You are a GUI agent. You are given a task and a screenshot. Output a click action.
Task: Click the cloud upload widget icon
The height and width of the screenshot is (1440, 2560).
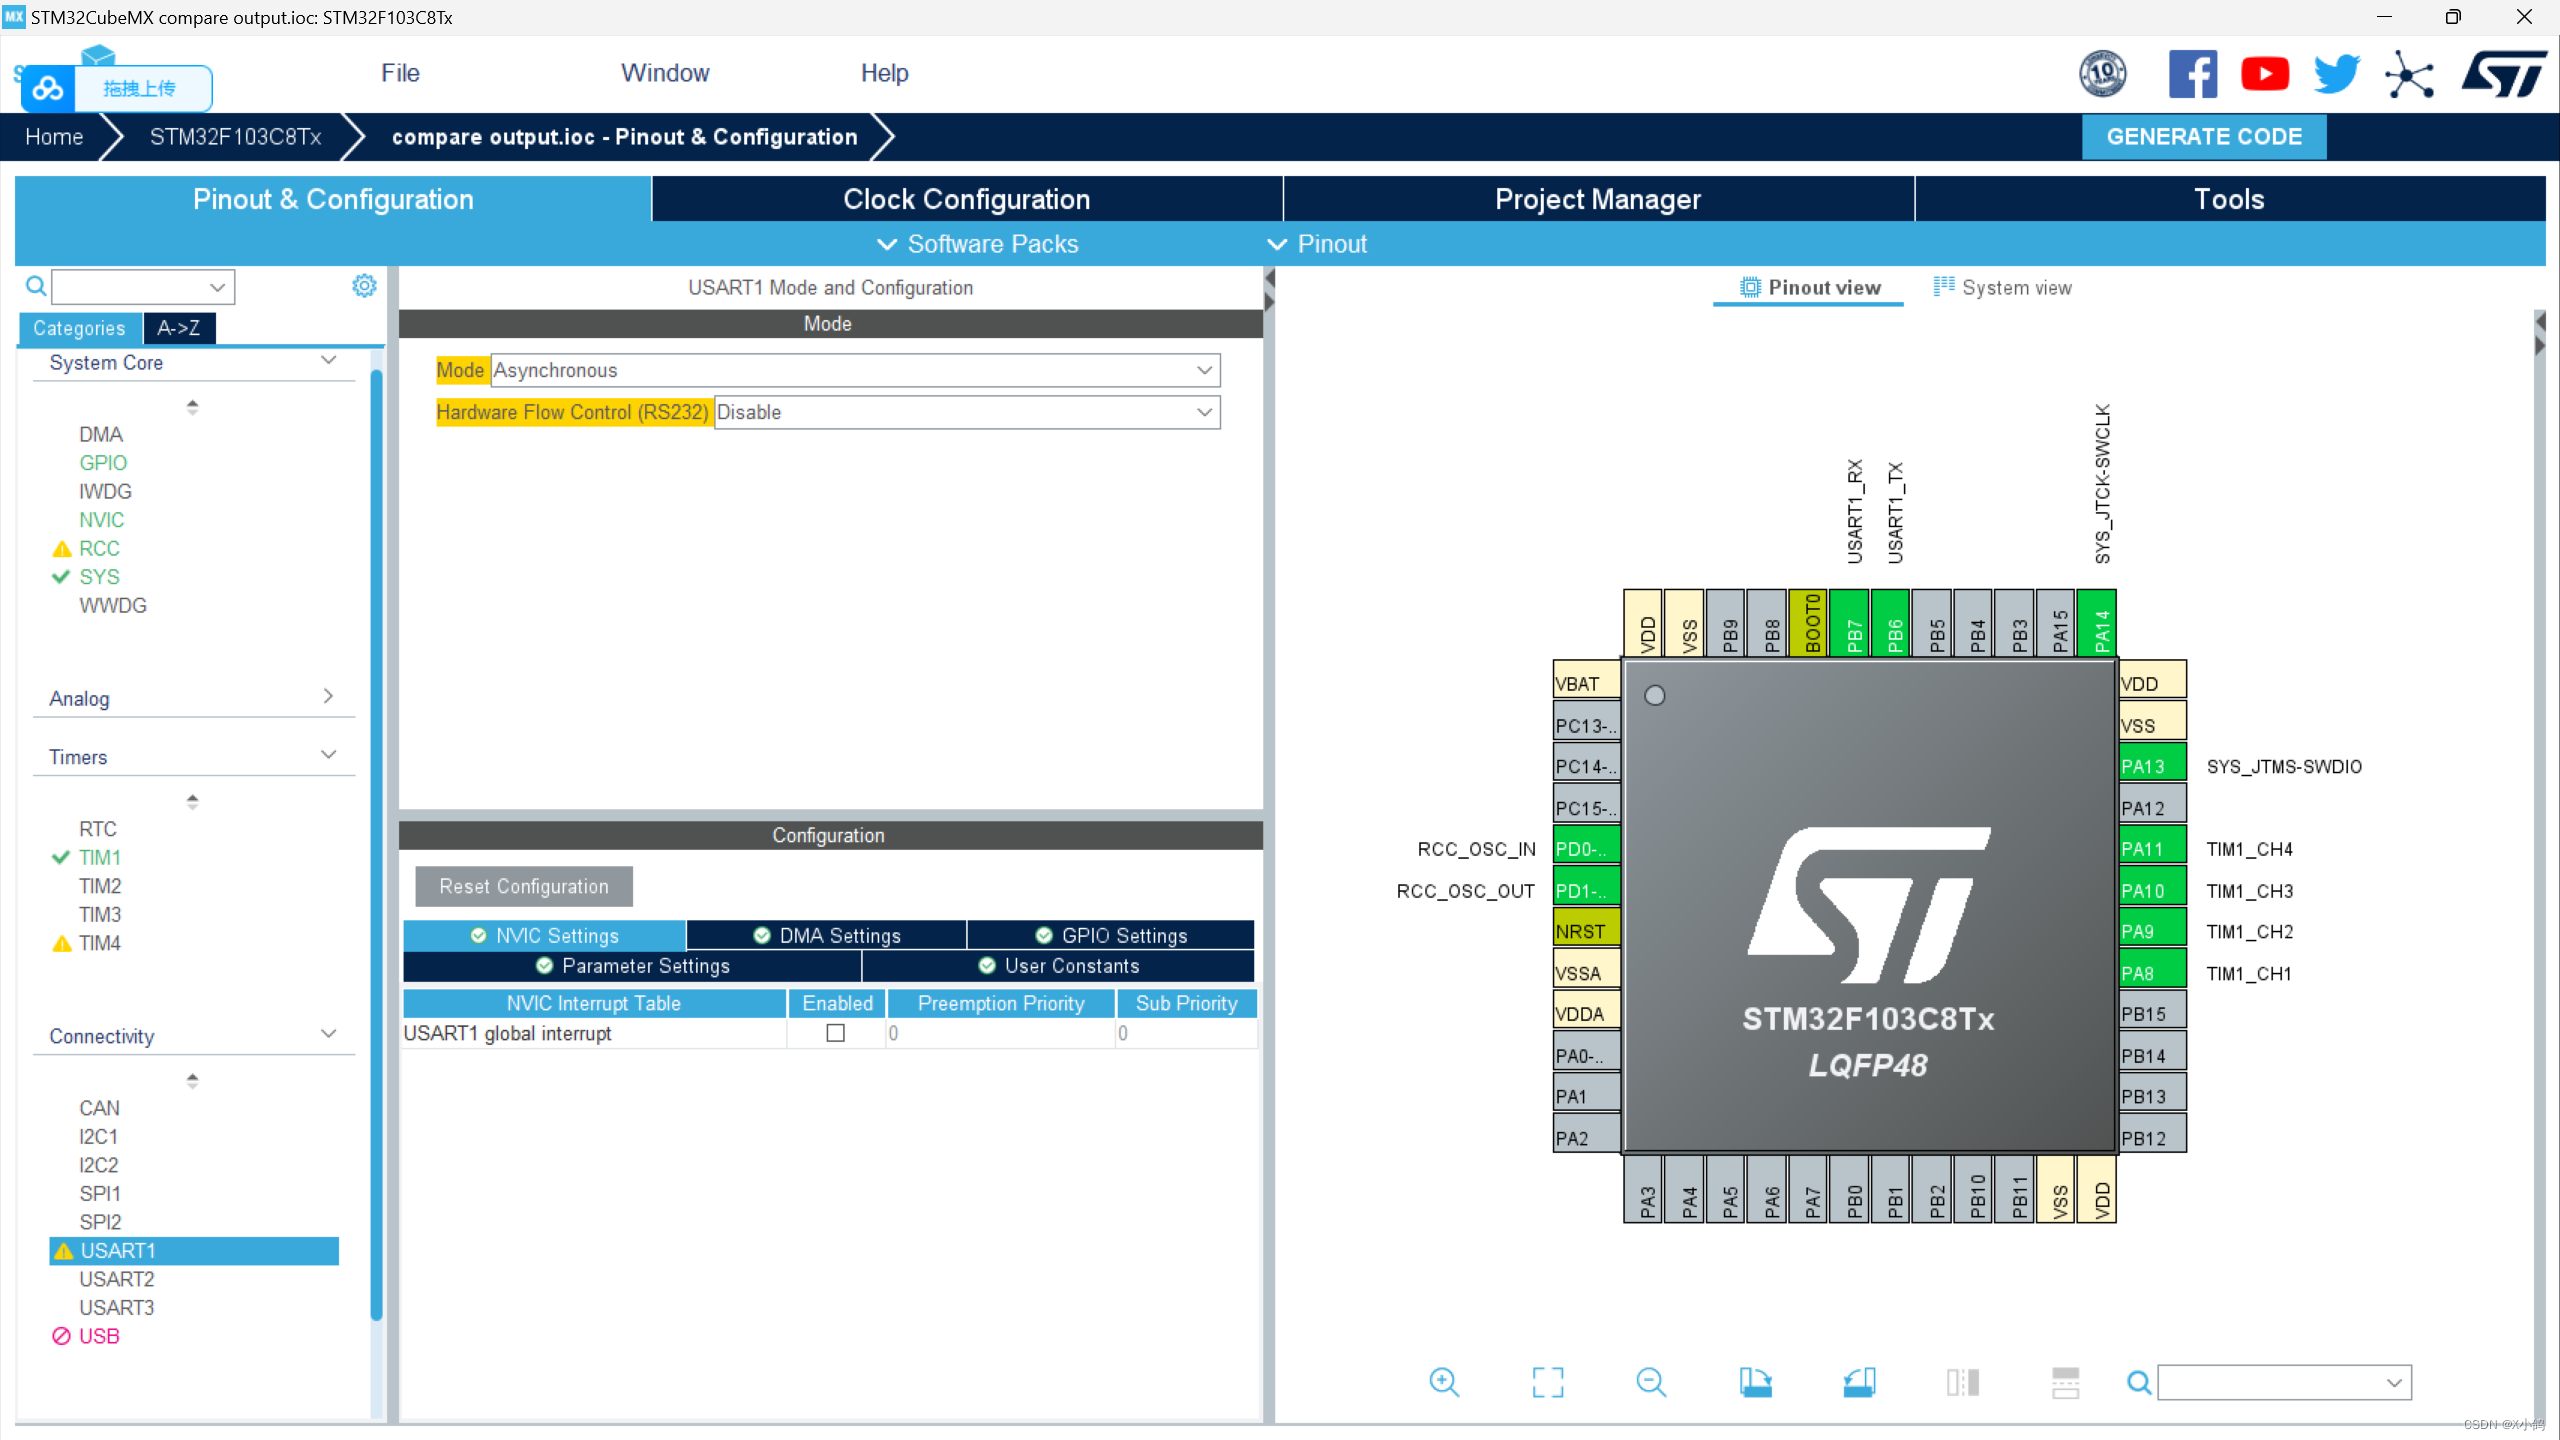click(x=47, y=89)
